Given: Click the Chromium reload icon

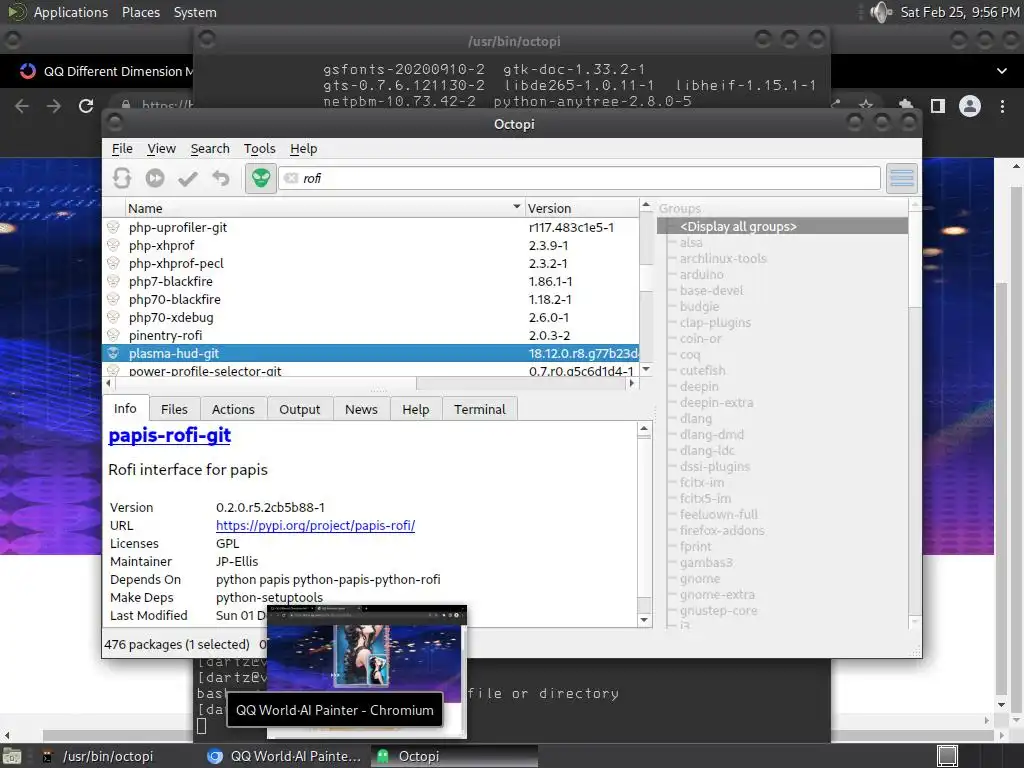Looking at the screenshot, I should 86,106.
